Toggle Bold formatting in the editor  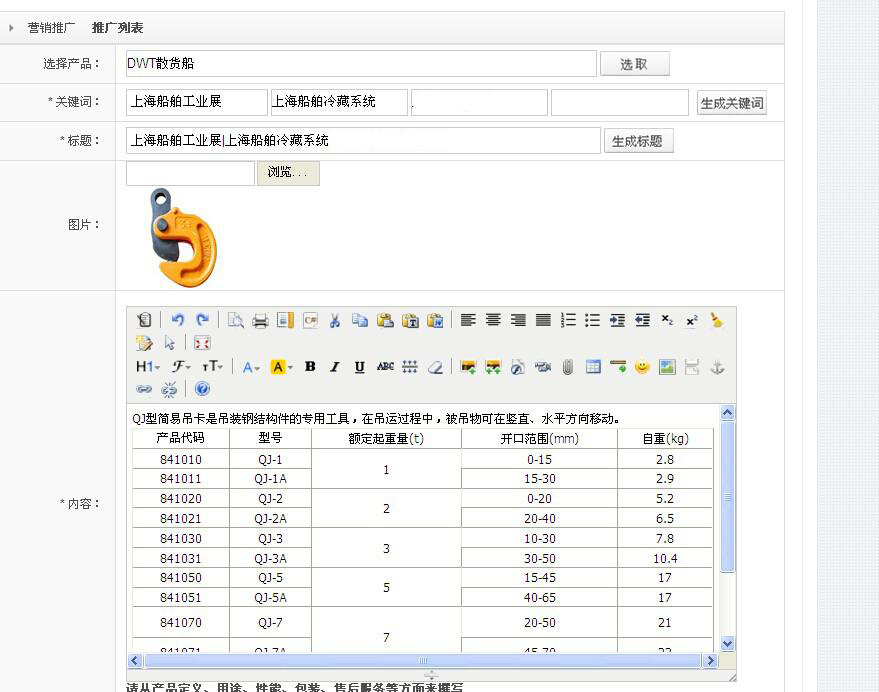tap(308, 367)
